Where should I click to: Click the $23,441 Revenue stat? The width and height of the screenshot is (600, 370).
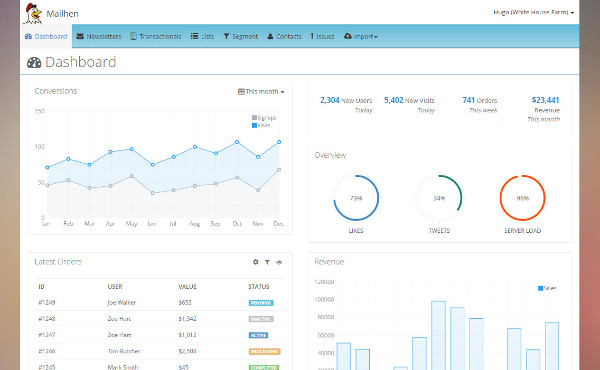point(543,109)
